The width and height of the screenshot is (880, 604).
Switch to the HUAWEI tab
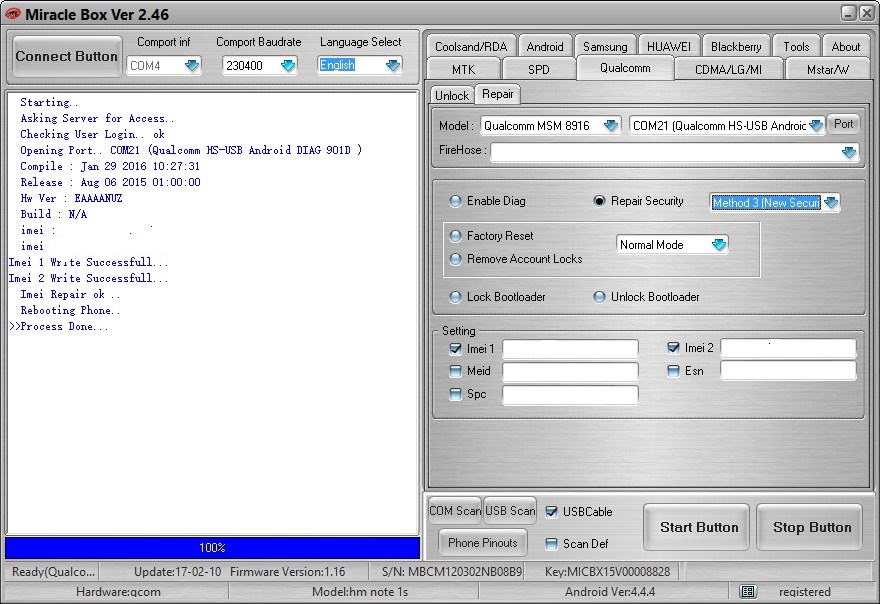tap(668, 47)
